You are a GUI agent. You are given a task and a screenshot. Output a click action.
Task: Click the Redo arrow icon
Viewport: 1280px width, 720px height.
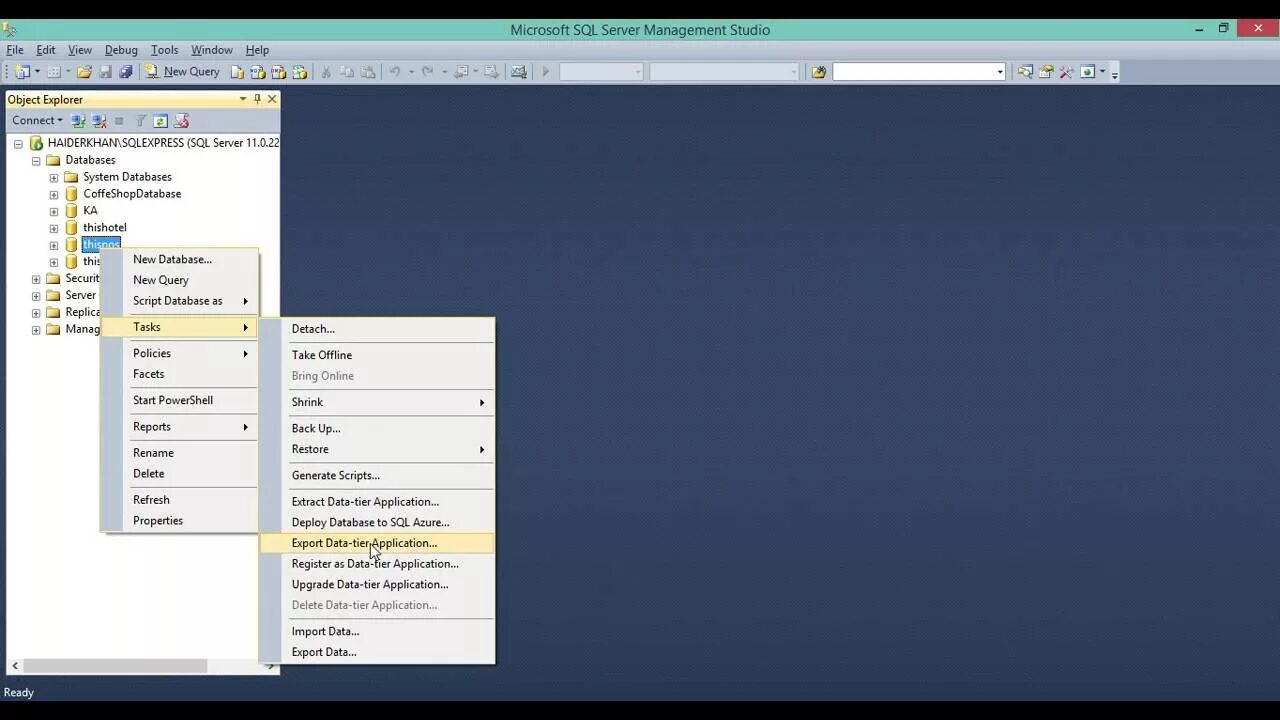pos(427,72)
